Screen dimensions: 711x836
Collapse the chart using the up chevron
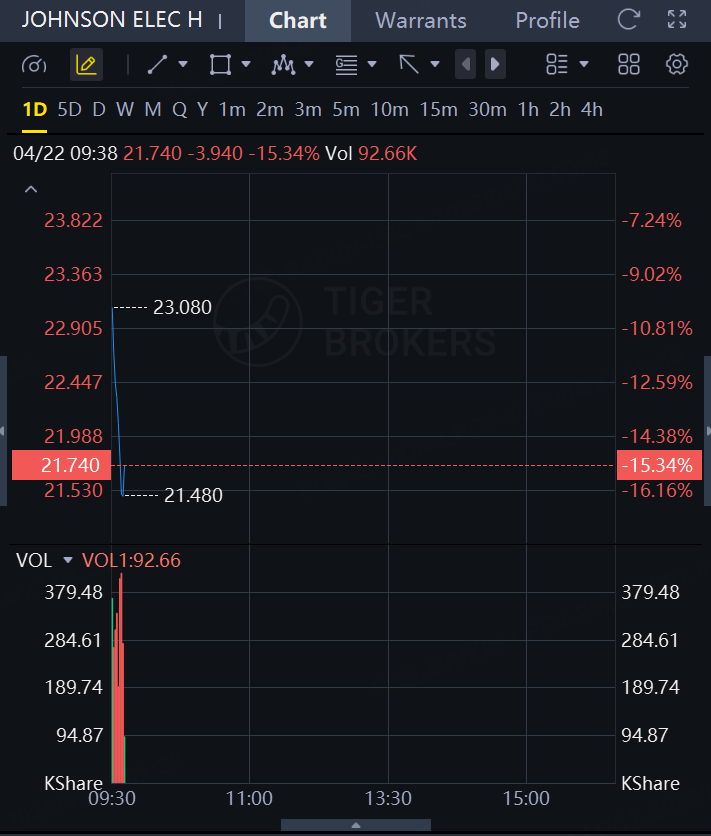click(31, 189)
